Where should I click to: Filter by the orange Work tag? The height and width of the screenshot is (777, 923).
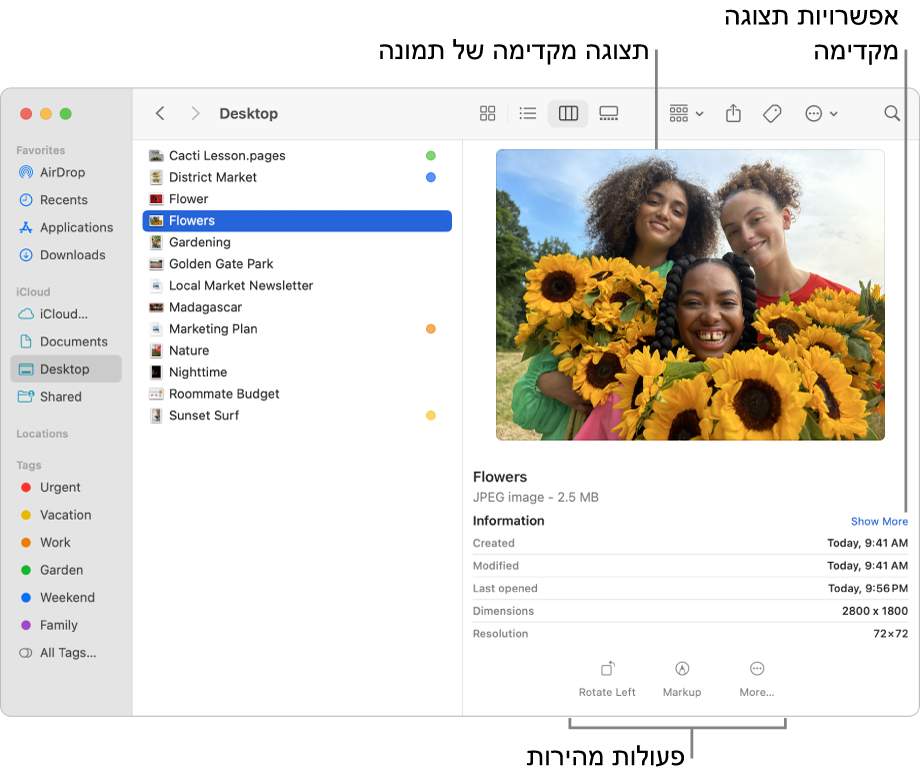[x=66, y=542]
